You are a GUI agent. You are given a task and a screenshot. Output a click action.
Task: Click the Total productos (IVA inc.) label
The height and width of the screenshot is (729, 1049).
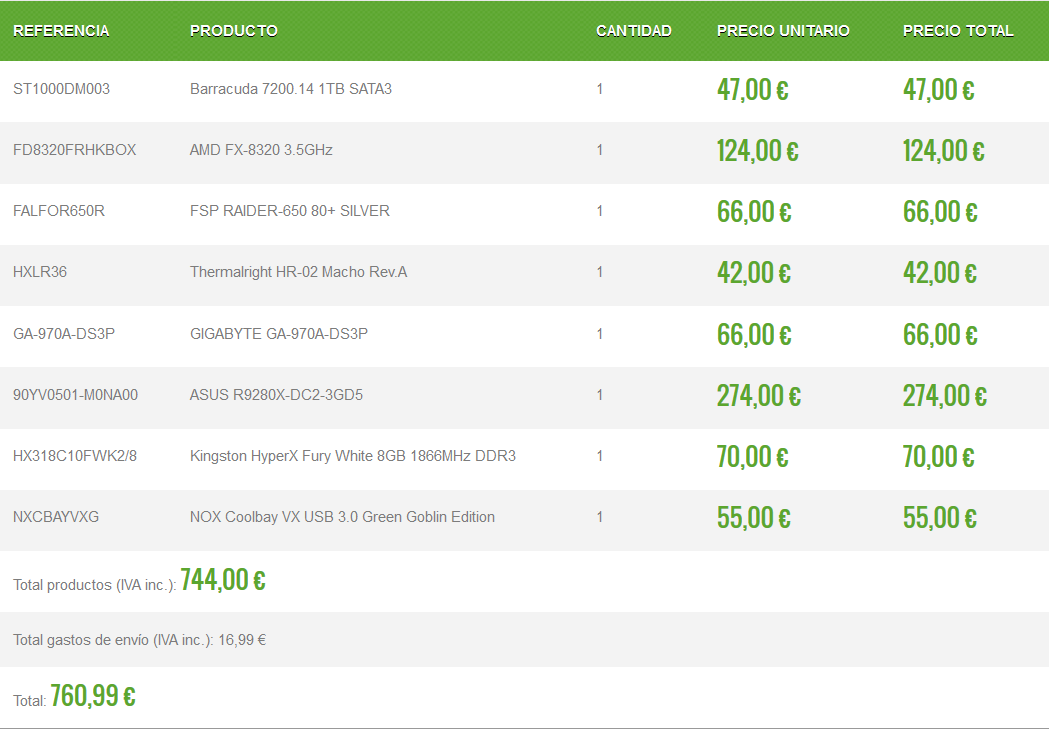pos(94,585)
